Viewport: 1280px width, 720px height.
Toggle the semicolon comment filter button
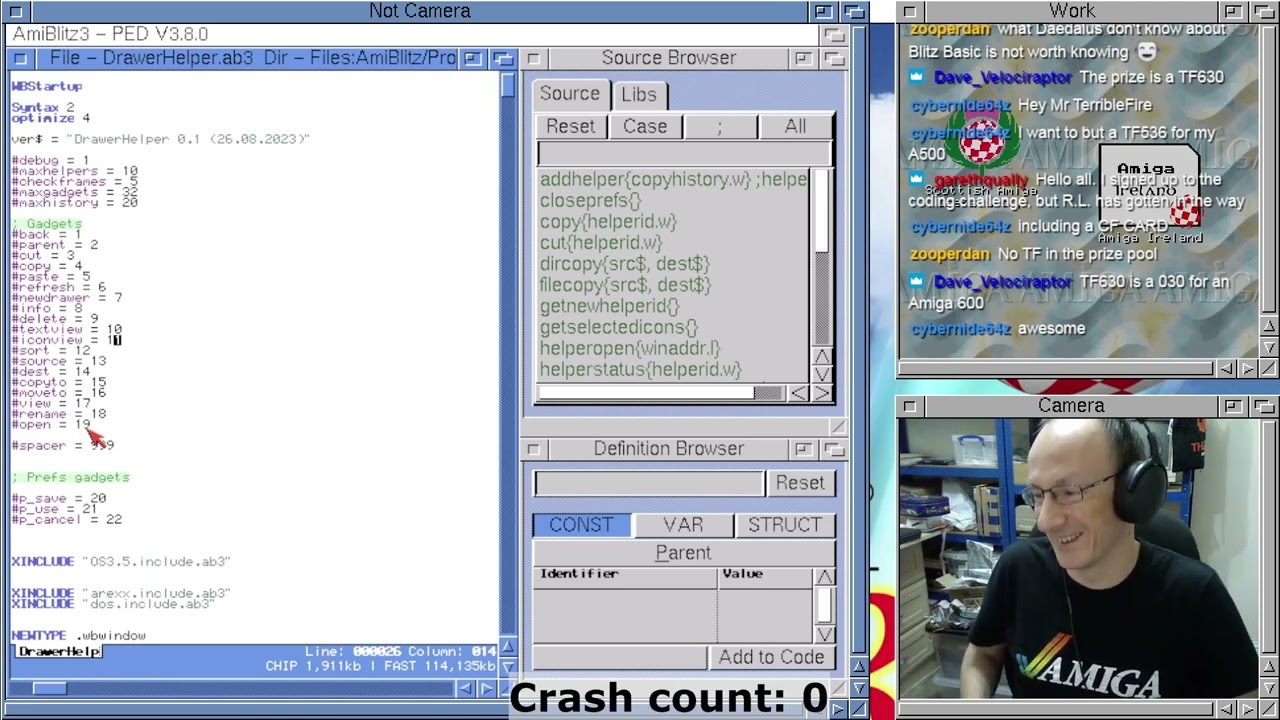[x=719, y=126]
